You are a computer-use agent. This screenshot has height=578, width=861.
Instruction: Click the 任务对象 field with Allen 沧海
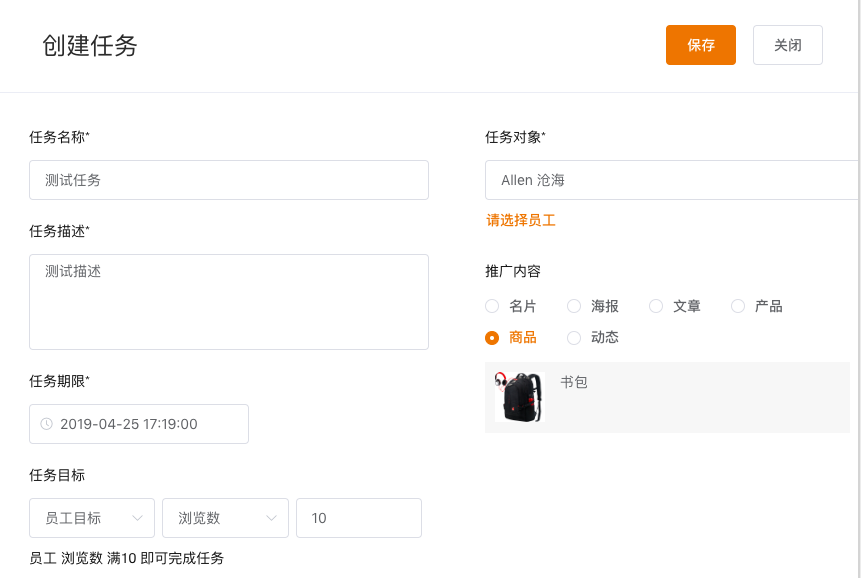[x=670, y=180]
